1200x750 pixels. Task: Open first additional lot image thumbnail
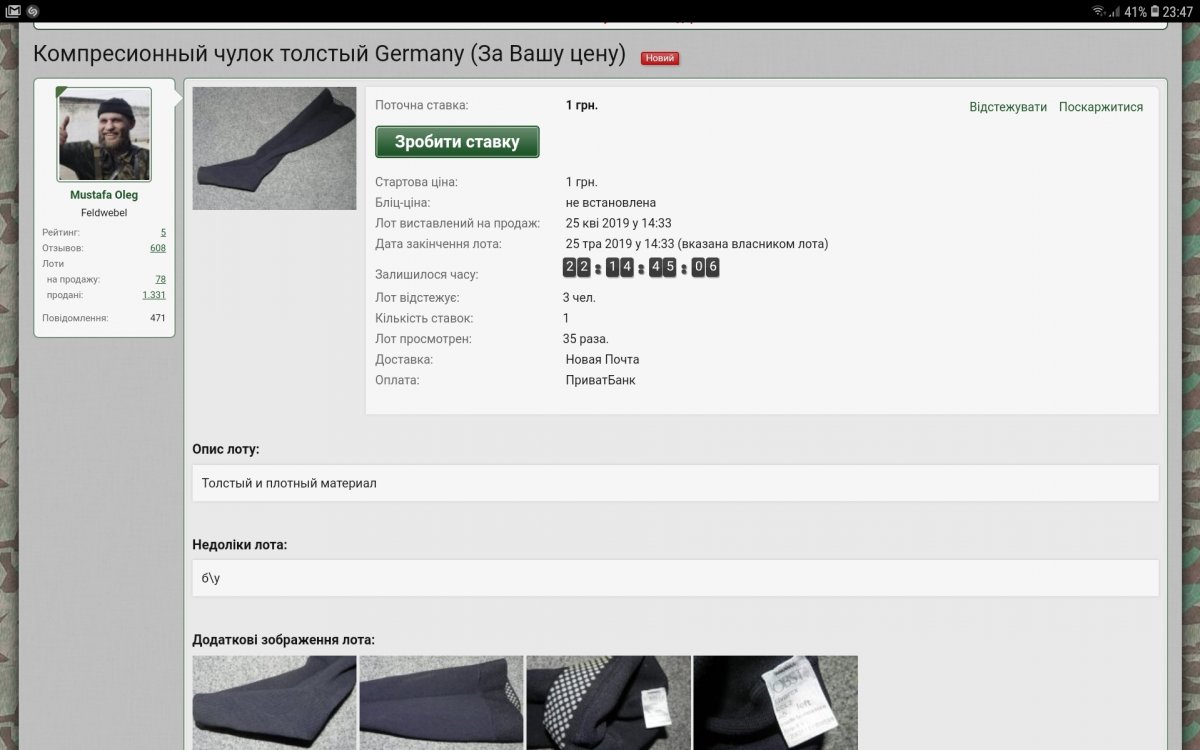click(x=274, y=703)
